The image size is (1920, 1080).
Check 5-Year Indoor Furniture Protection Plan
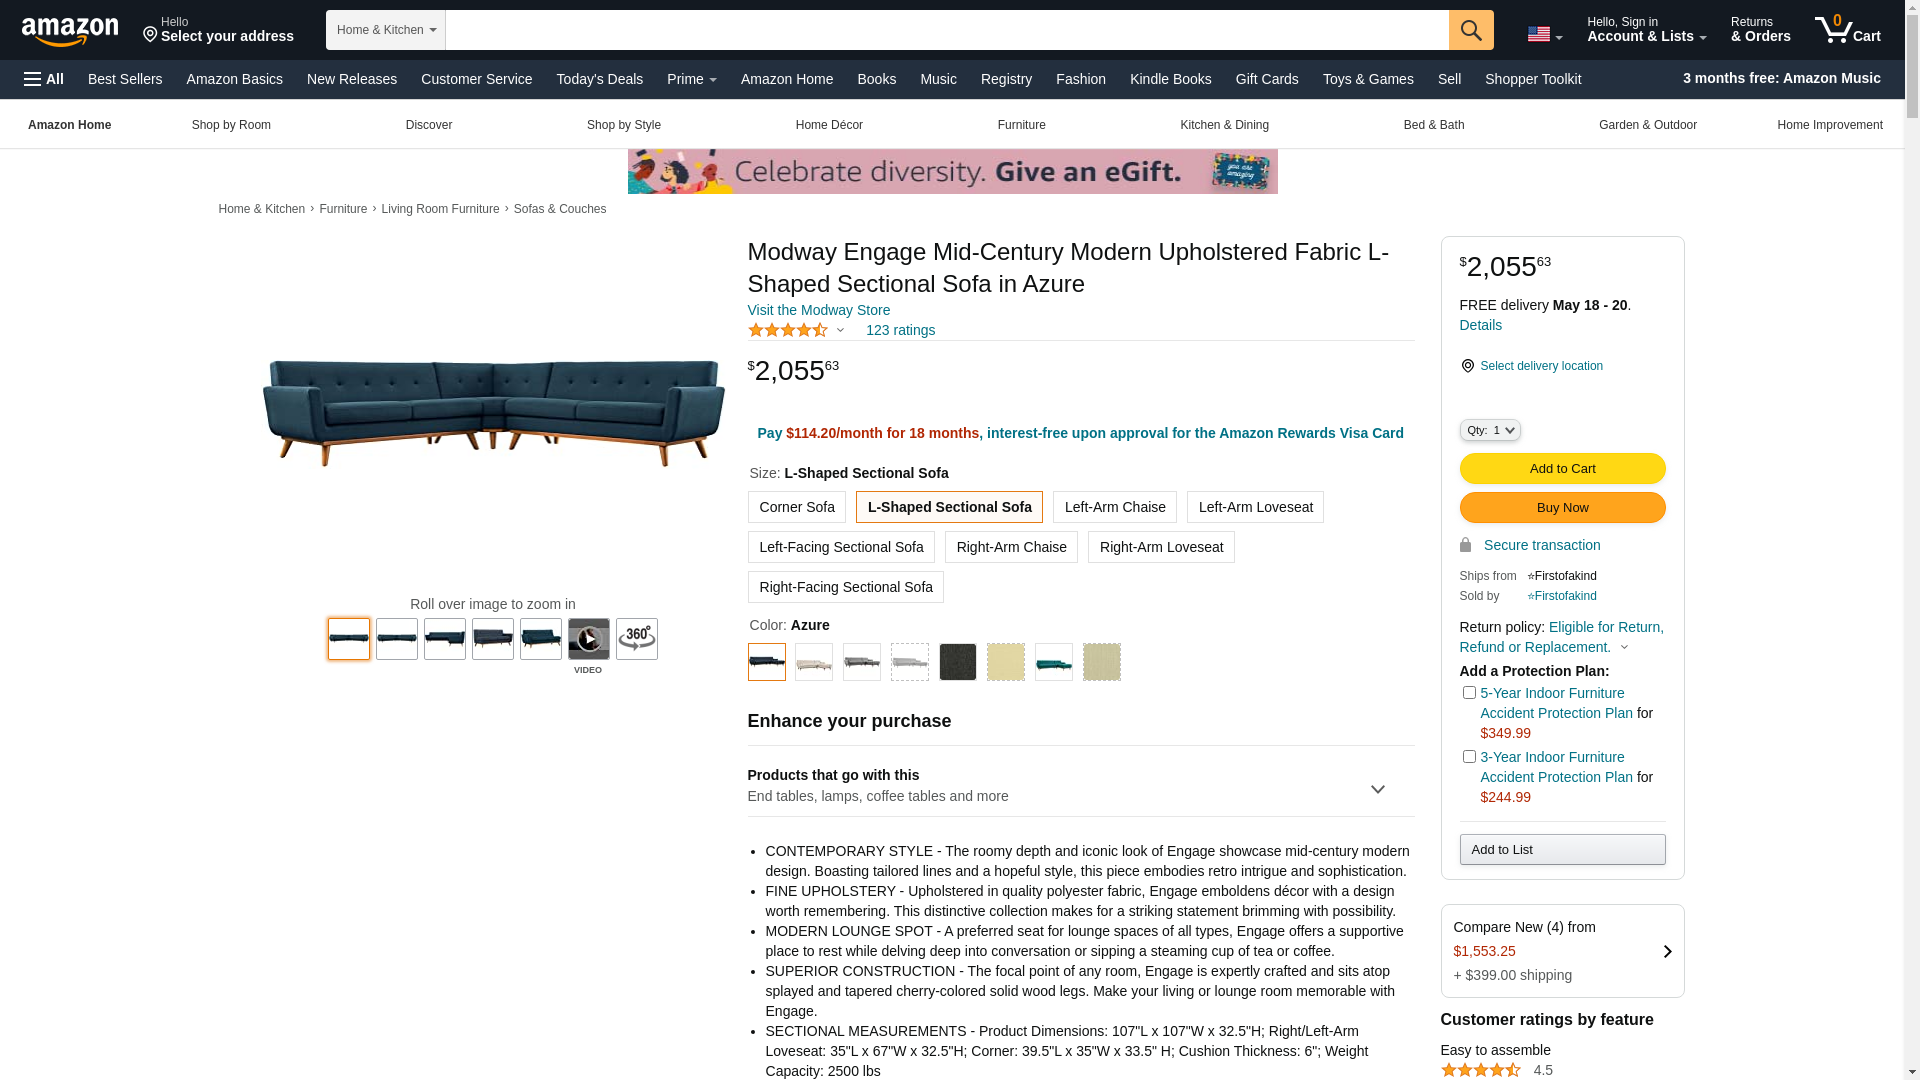[1469, 692]
